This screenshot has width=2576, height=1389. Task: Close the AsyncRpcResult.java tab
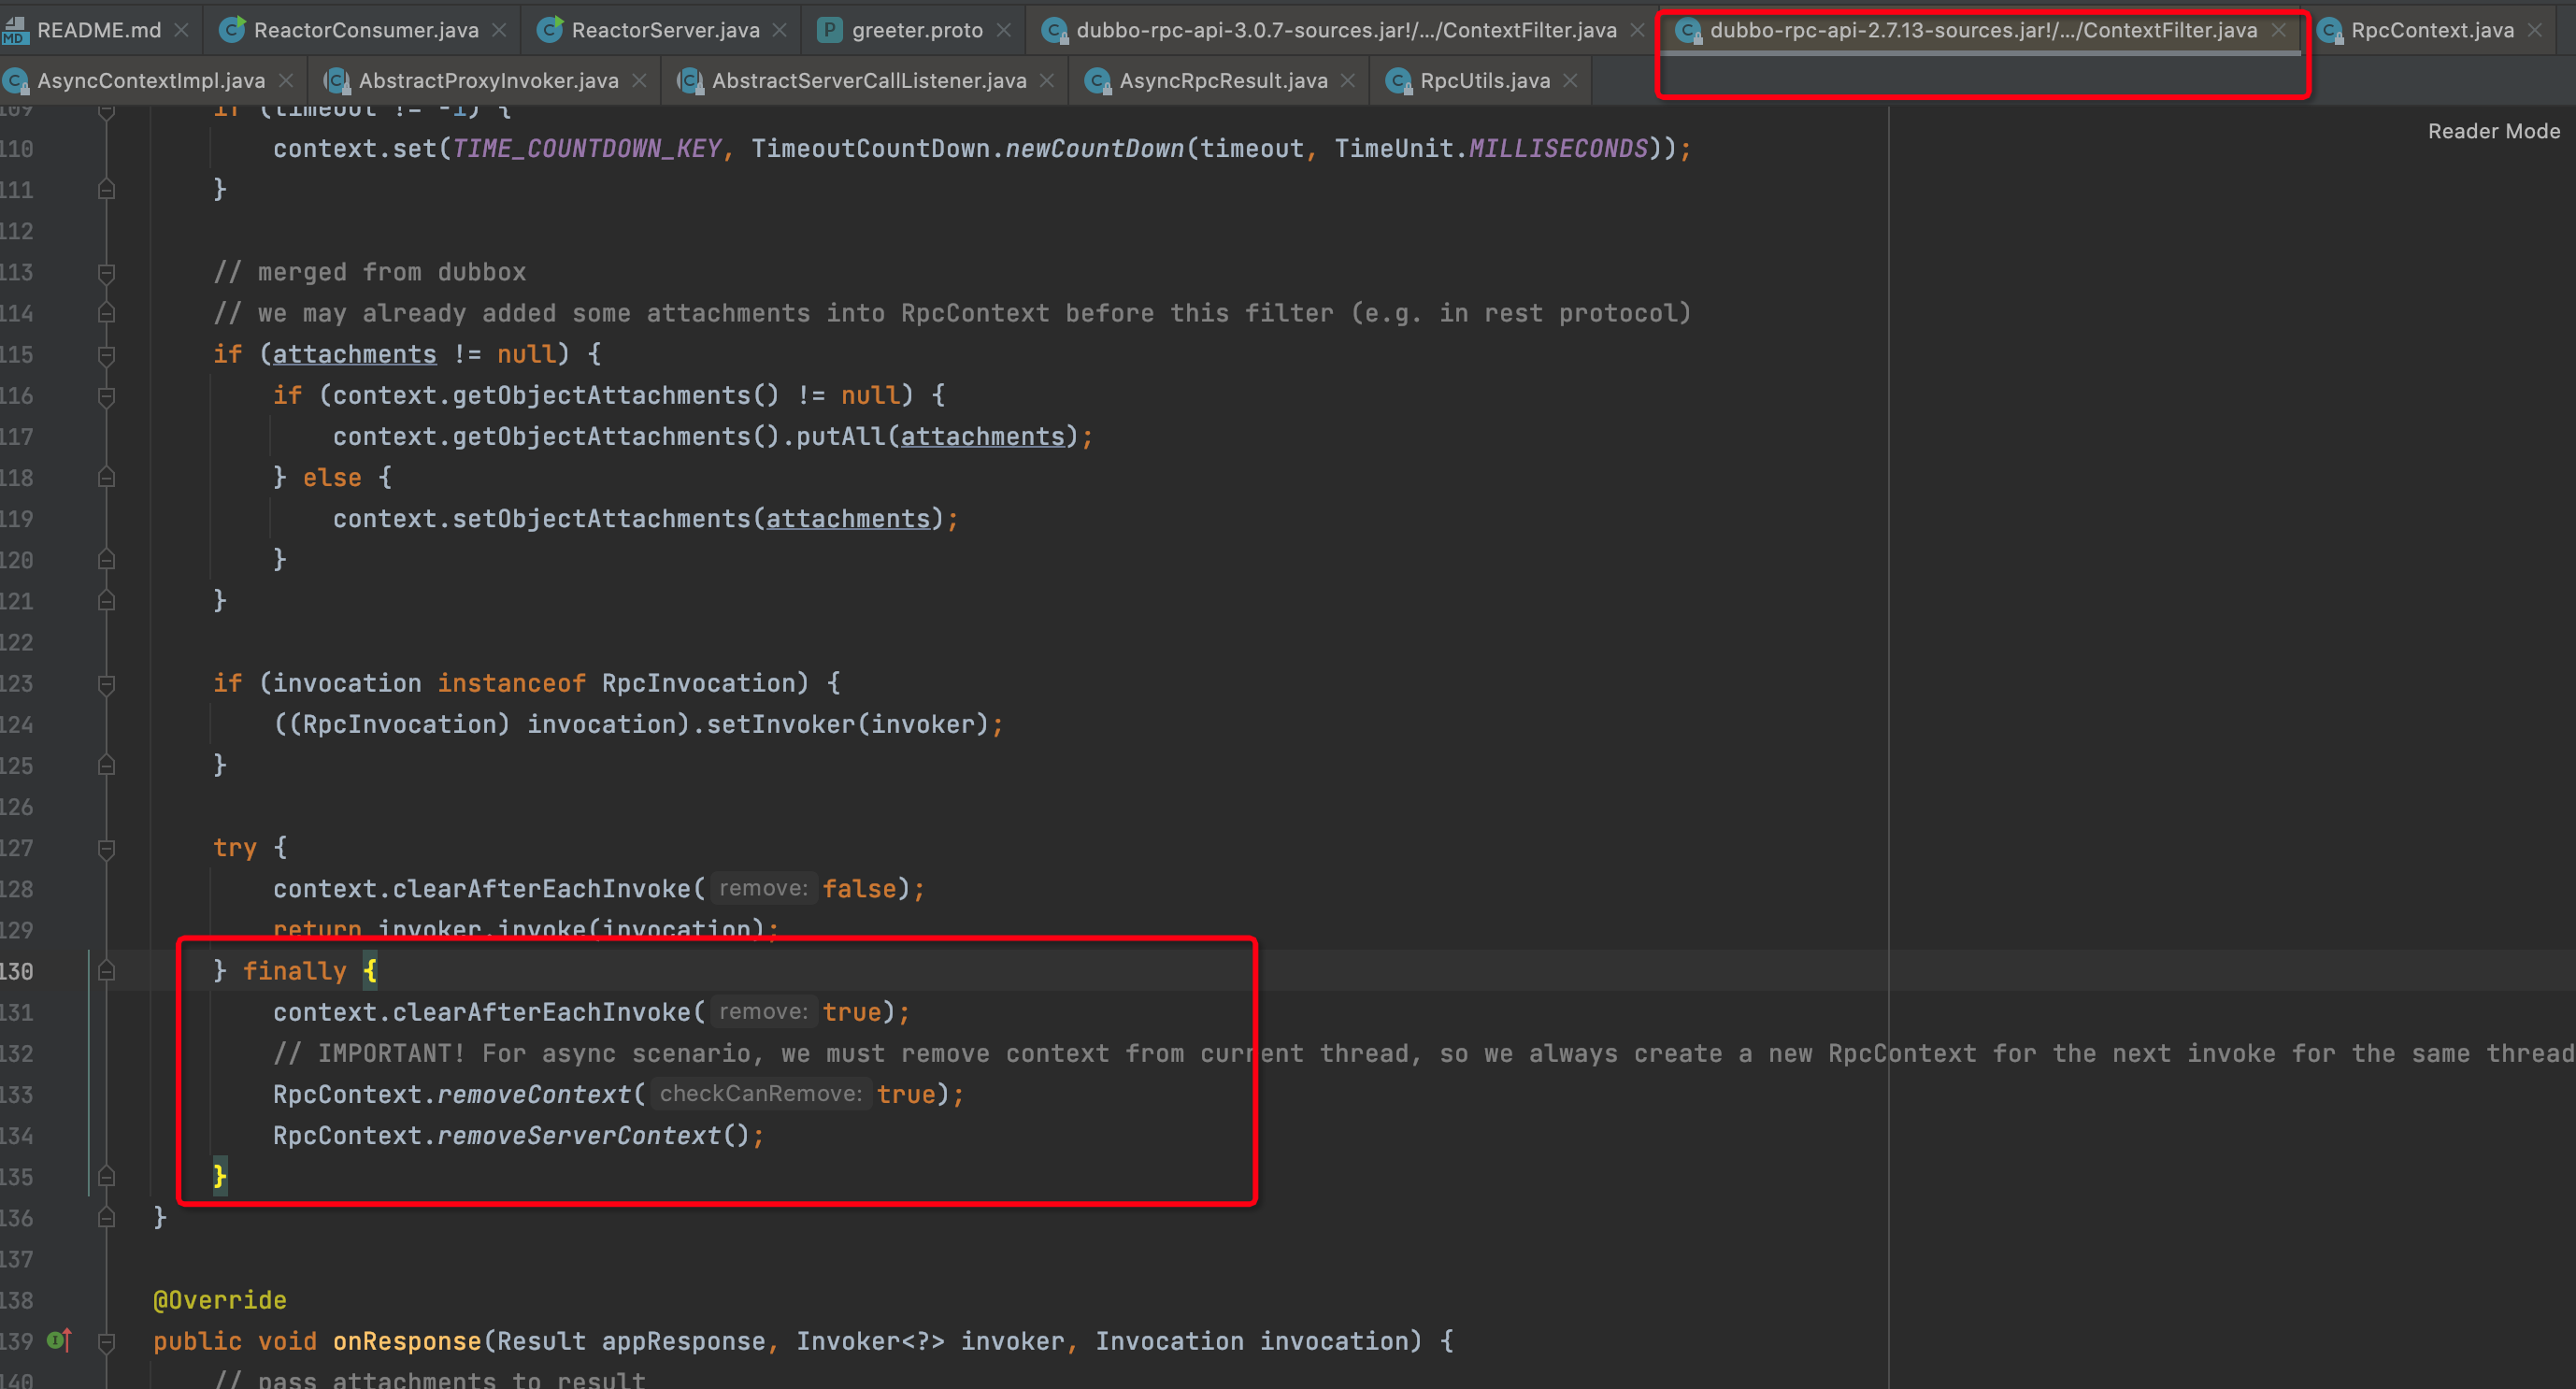pyautogui.click(x=1348, y=81)
